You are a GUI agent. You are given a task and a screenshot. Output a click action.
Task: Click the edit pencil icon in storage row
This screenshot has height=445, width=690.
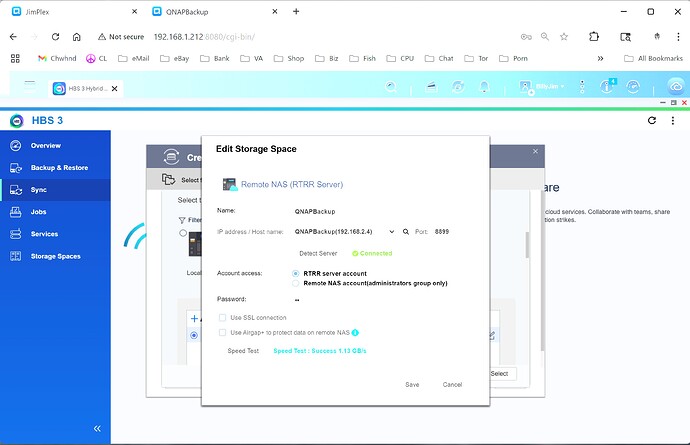click(492, 336)
